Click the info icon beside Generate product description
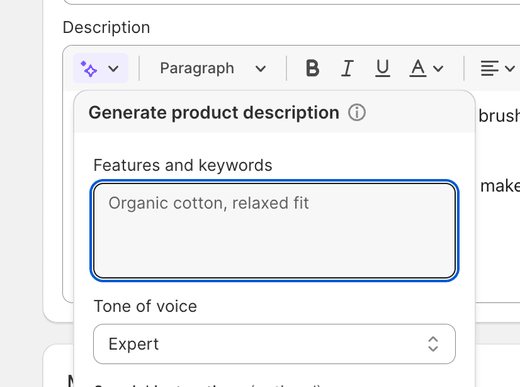Viewport: 520px width, 387px height. pos(357,113)
